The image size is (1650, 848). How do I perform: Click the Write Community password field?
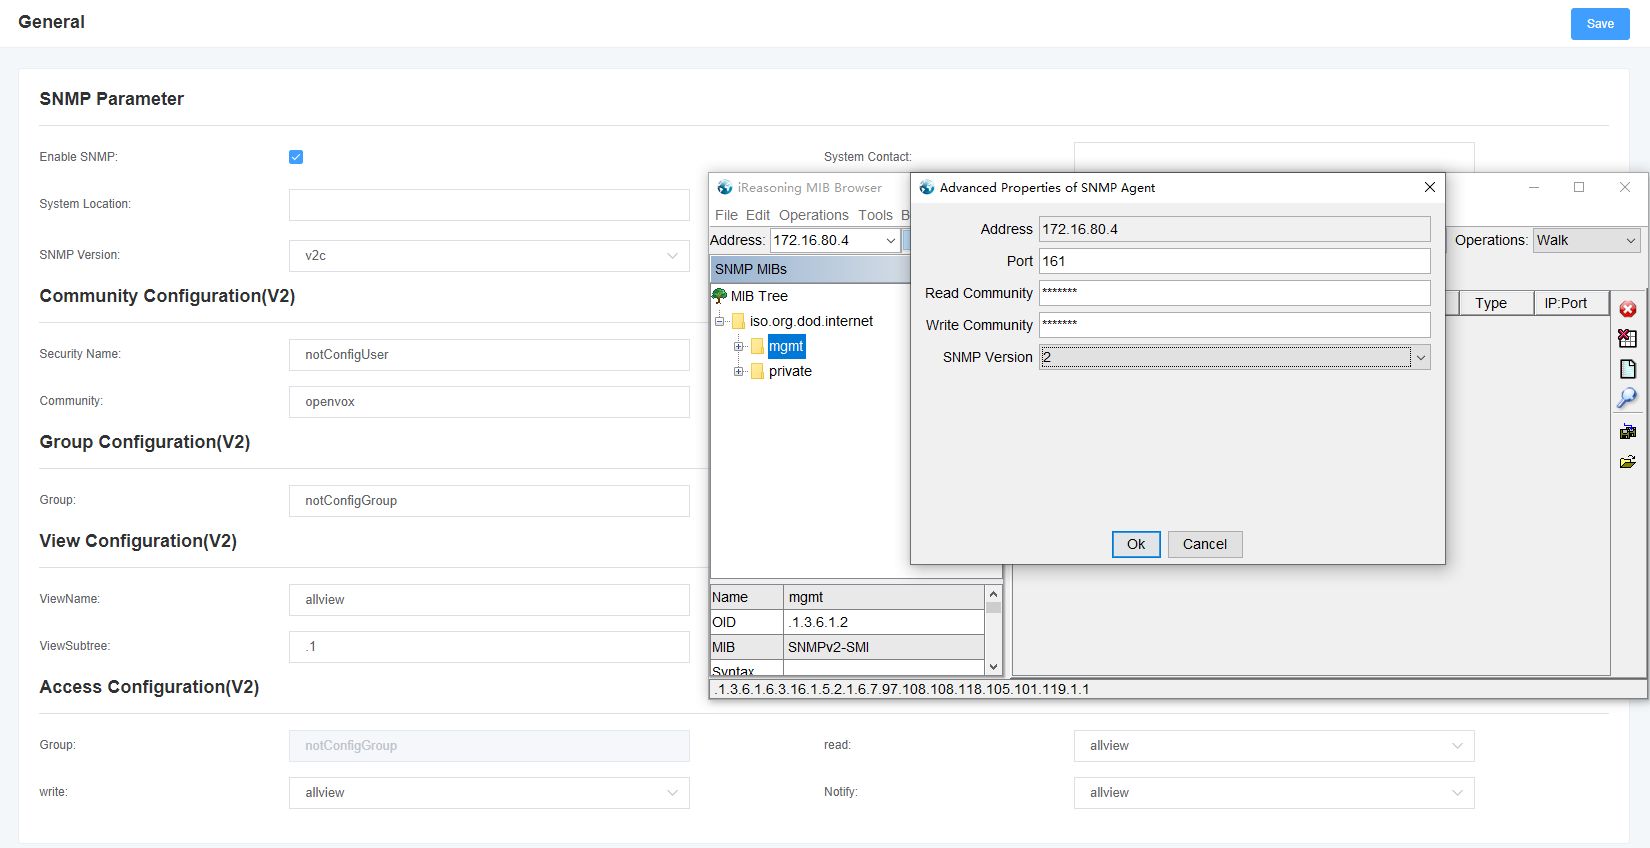1235,325
